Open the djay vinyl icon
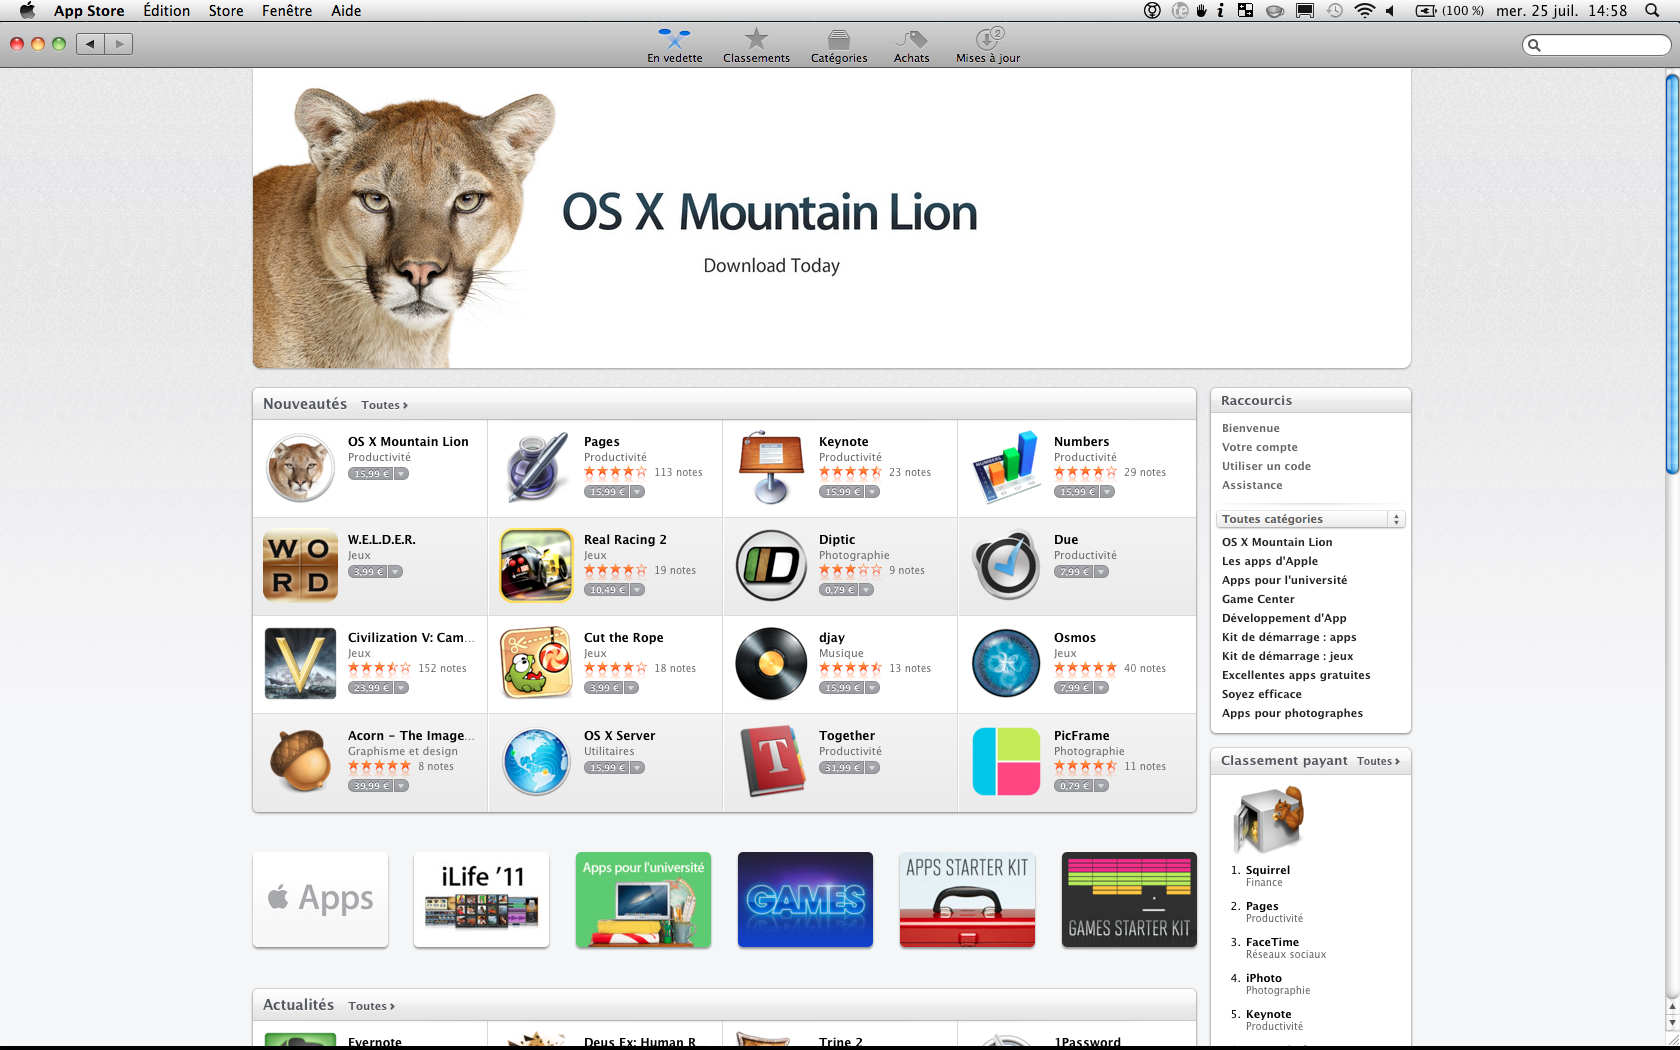 point(771,663)
